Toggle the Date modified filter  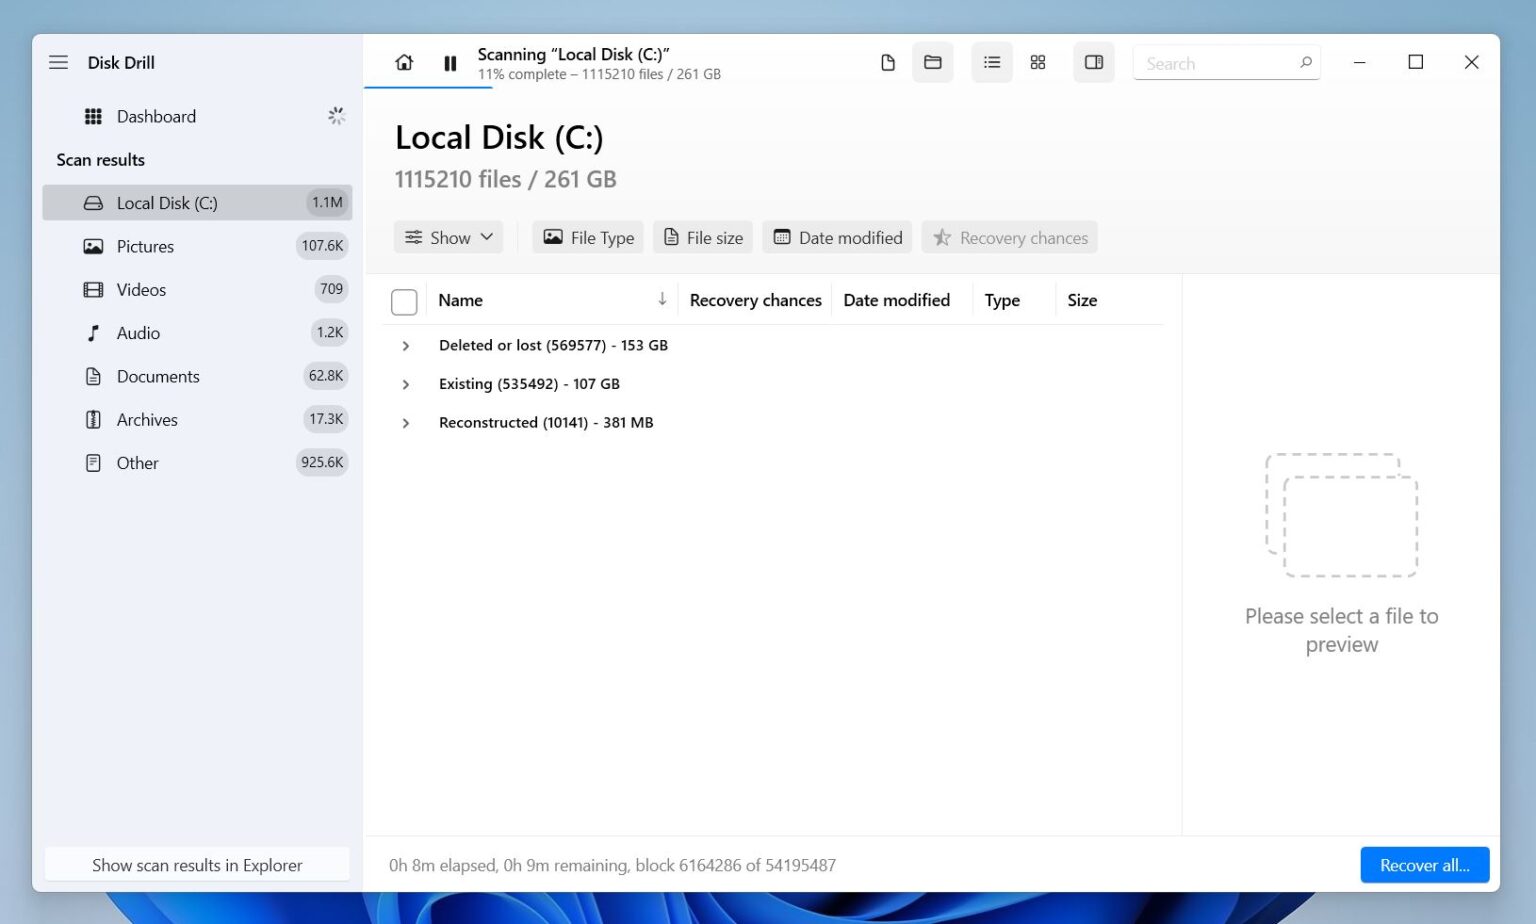[836, 237]
